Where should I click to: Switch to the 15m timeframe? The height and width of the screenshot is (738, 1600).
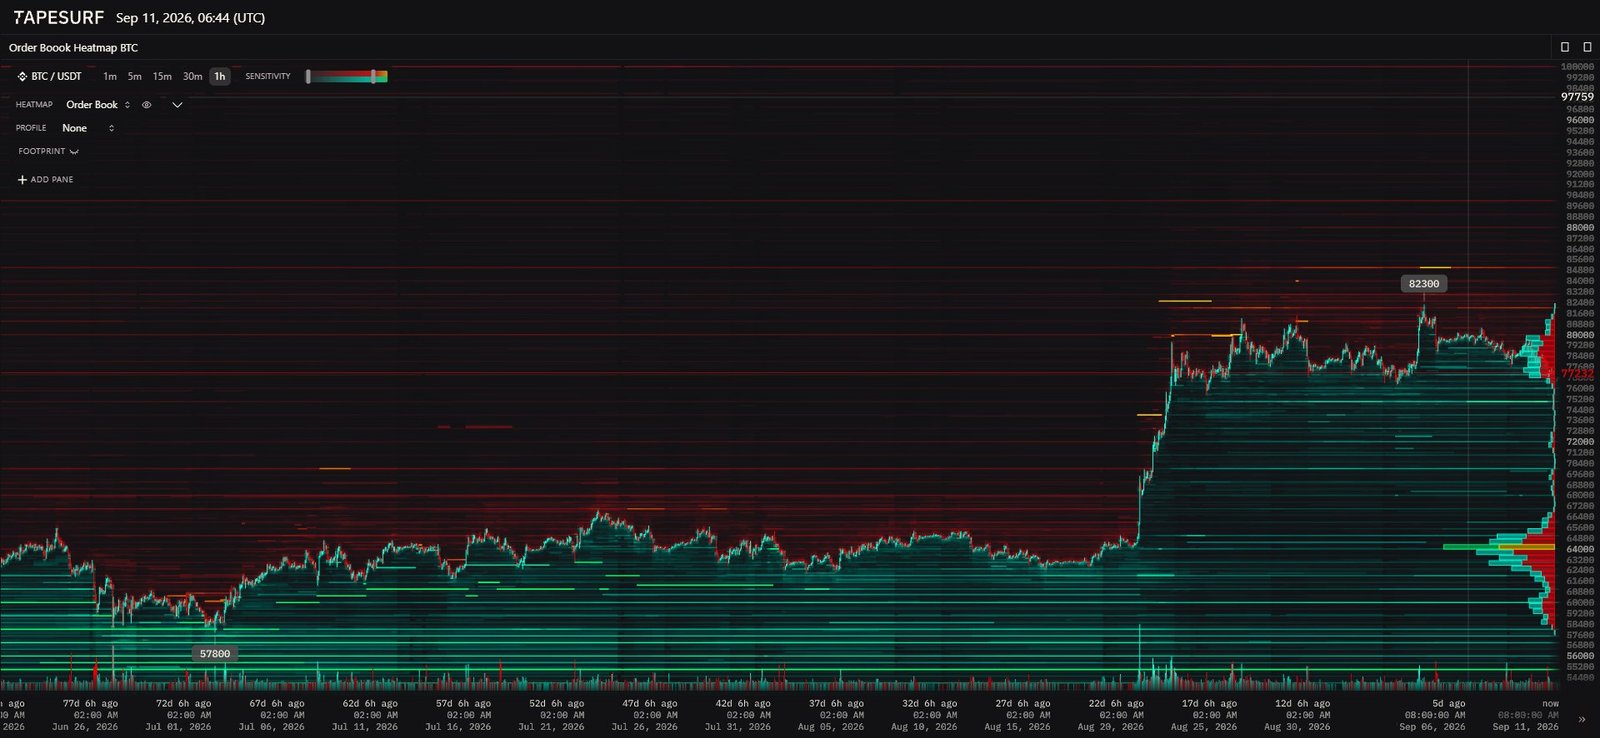click(x=162, y=76)
